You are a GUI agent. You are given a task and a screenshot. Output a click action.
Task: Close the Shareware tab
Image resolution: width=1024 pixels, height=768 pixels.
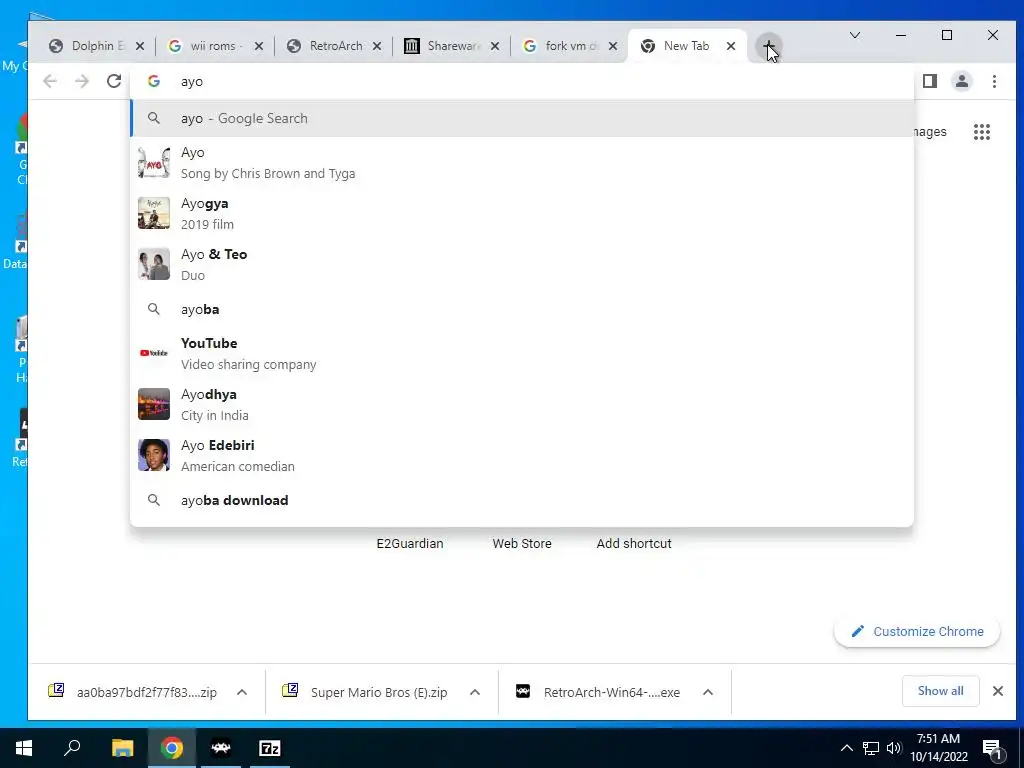495,46
